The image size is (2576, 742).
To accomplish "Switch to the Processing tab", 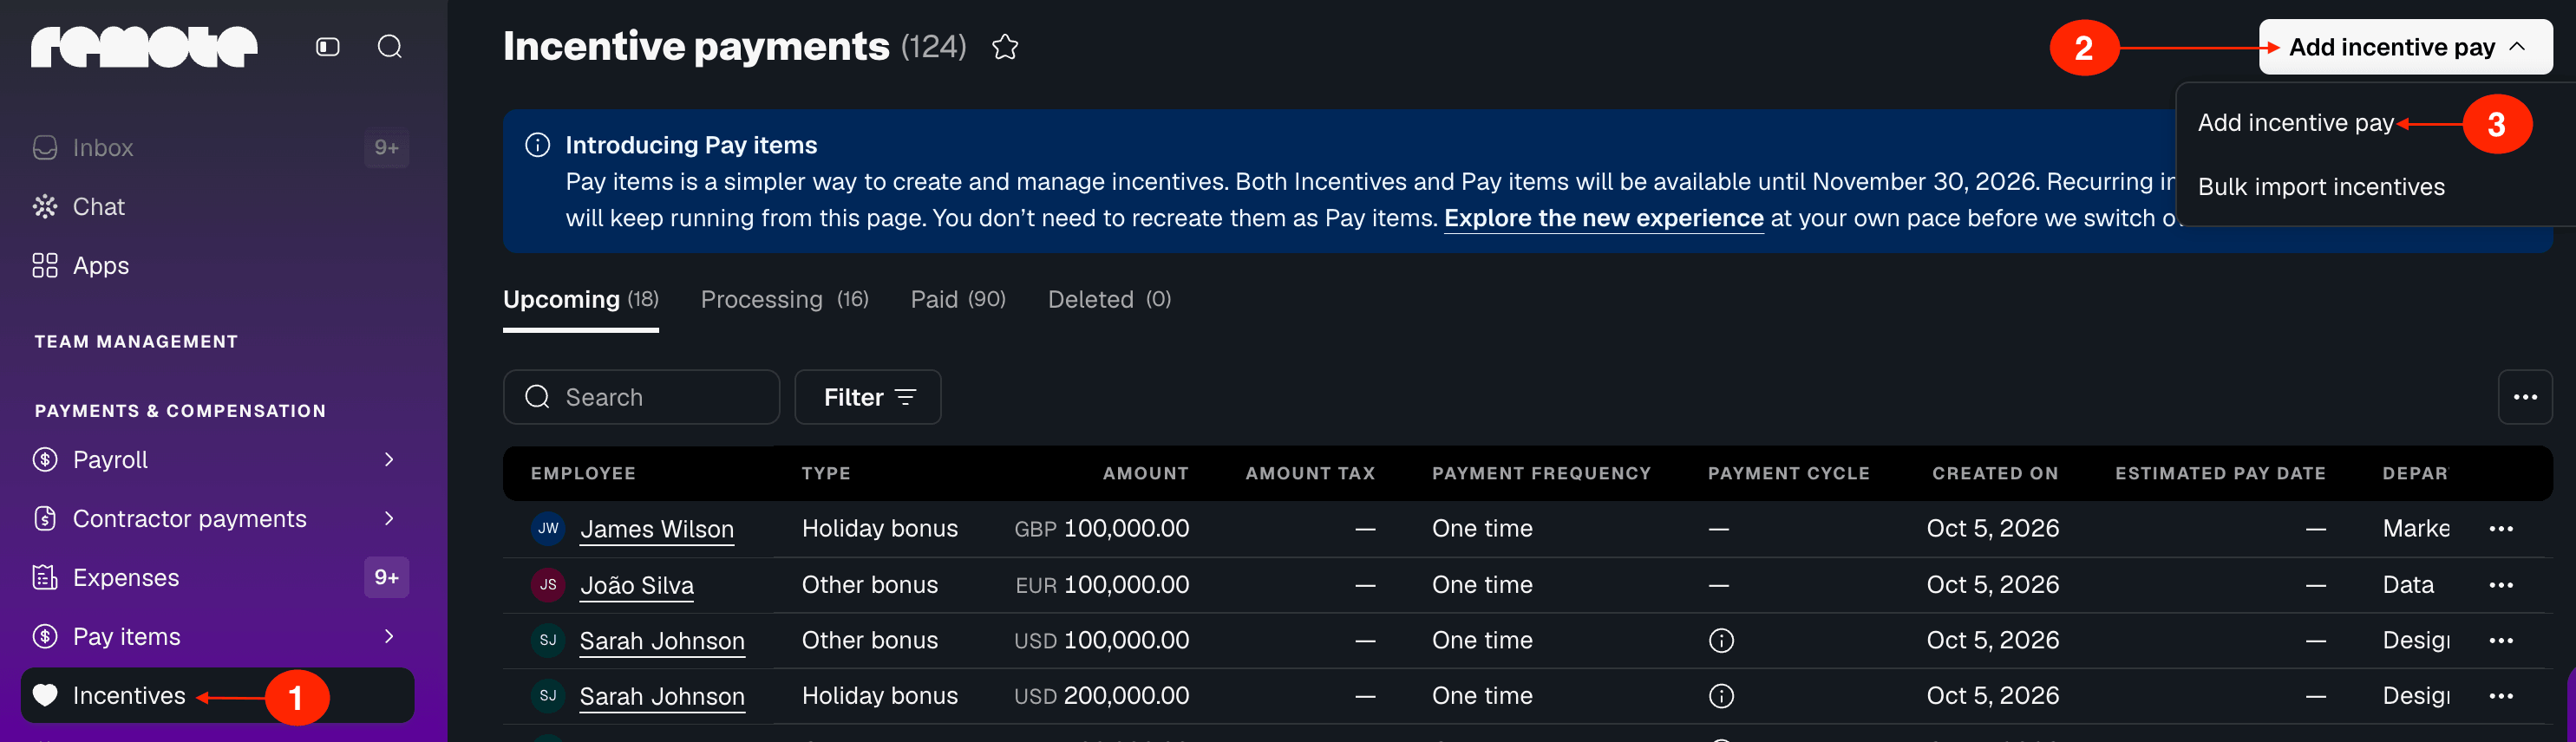I will tap(784, 299).
